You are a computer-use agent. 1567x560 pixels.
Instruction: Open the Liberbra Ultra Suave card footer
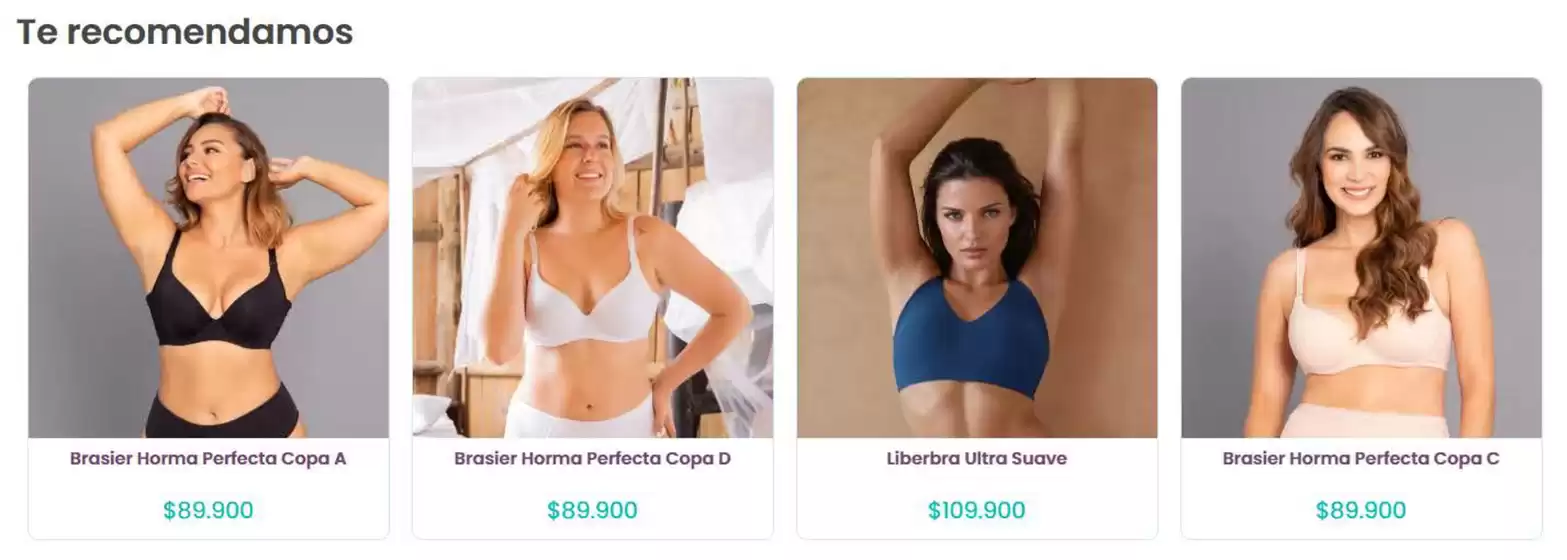click(x=977, y=488)
